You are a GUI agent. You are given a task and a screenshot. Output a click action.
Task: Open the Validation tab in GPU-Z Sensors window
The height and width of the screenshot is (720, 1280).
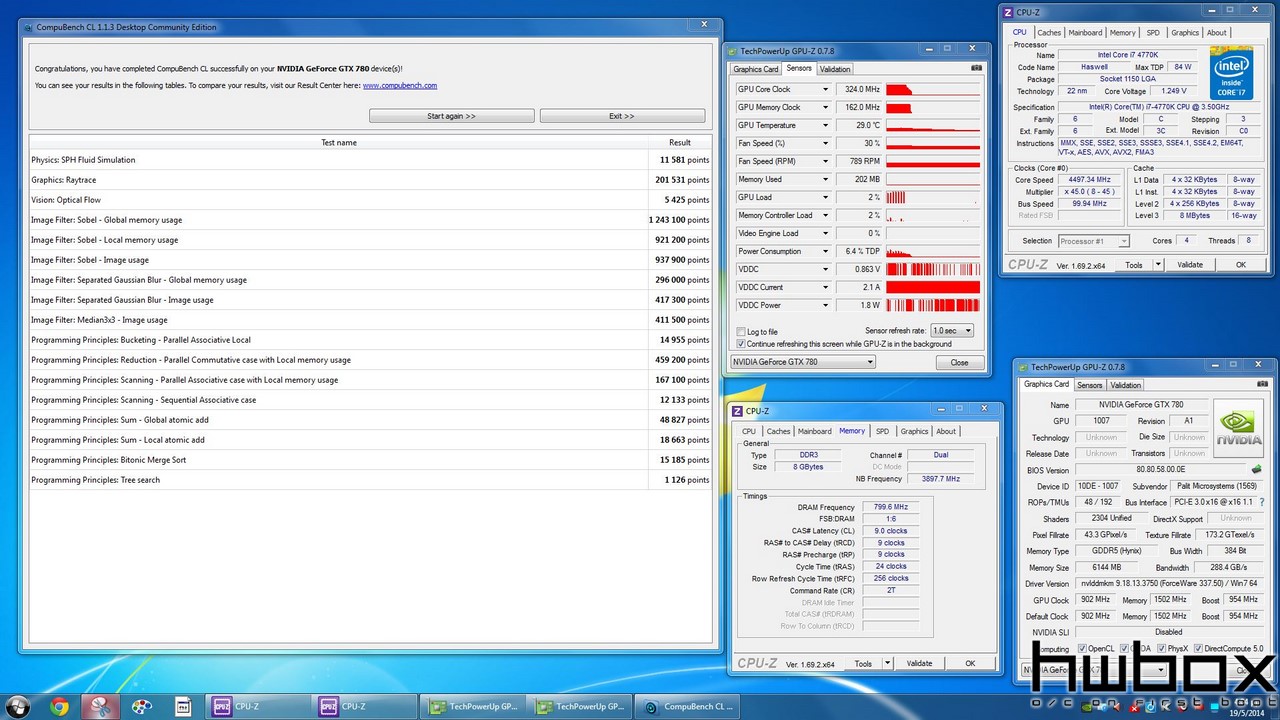tap(835, 69)
